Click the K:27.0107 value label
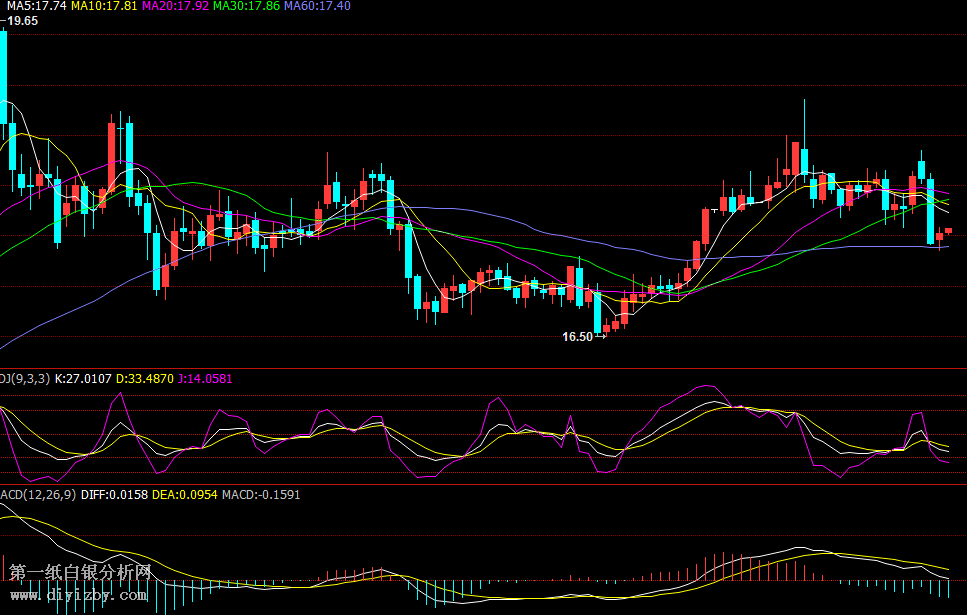 click(x=83, y=379)
